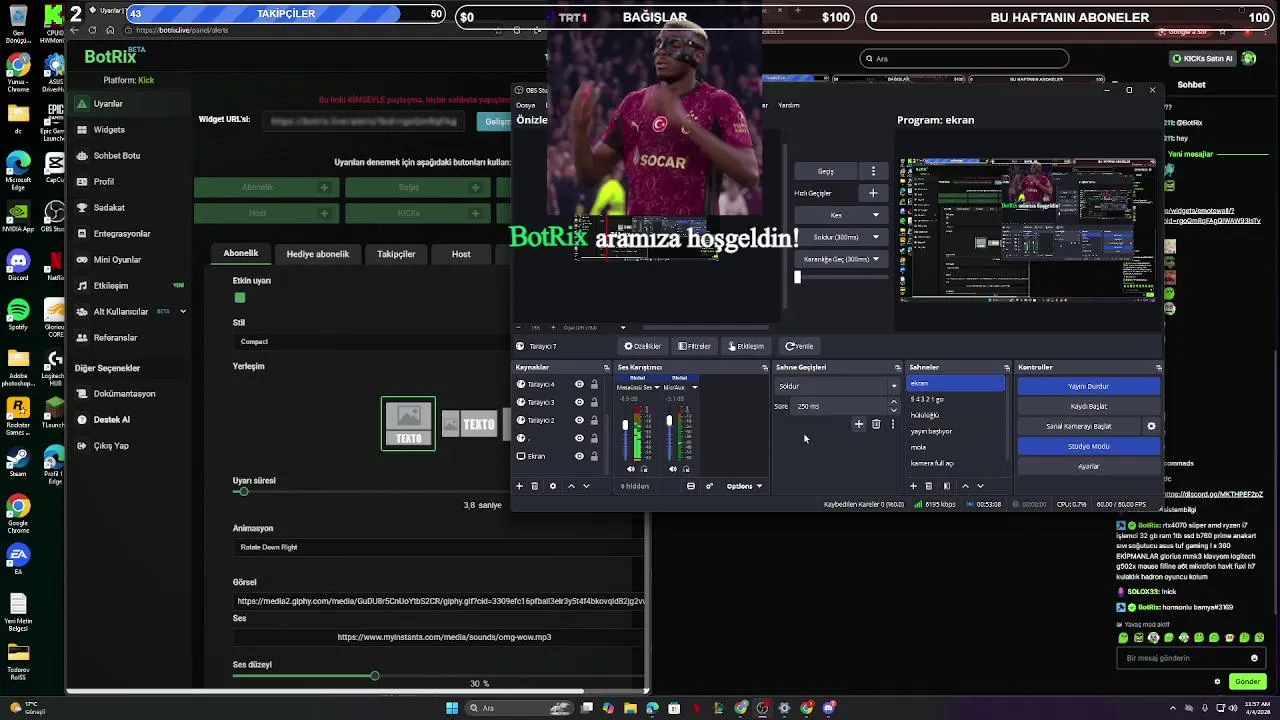
Task: Switch to the Abonelik tab
Action: (240, 254)
